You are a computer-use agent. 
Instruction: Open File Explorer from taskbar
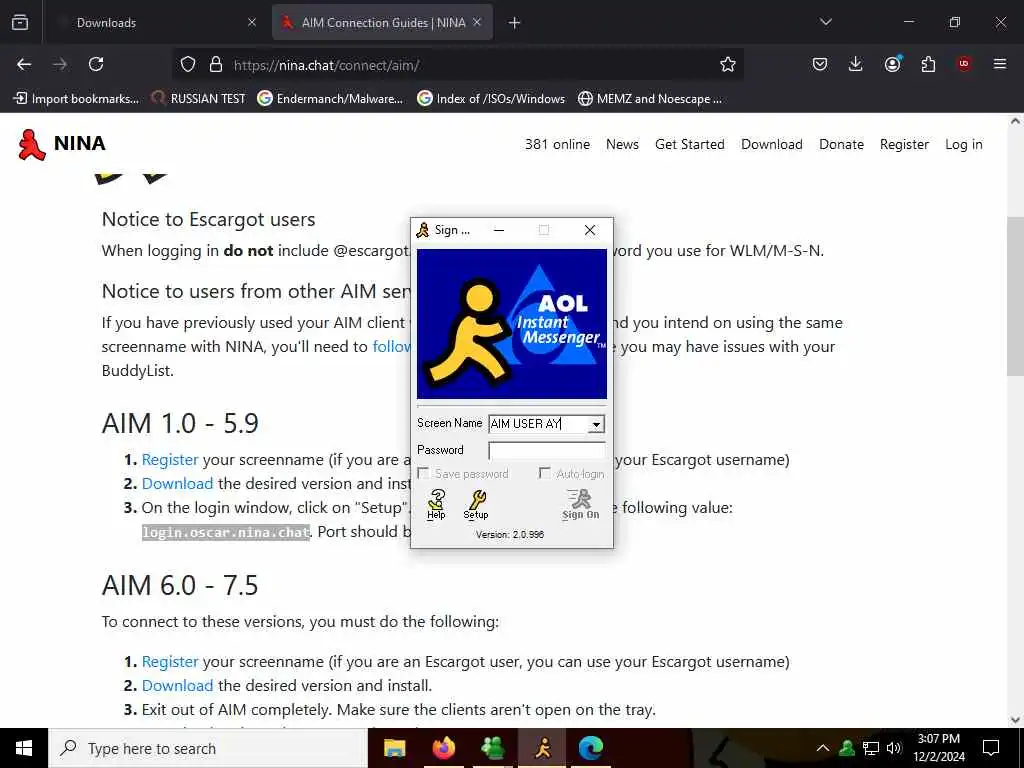[x=394, y=748]
